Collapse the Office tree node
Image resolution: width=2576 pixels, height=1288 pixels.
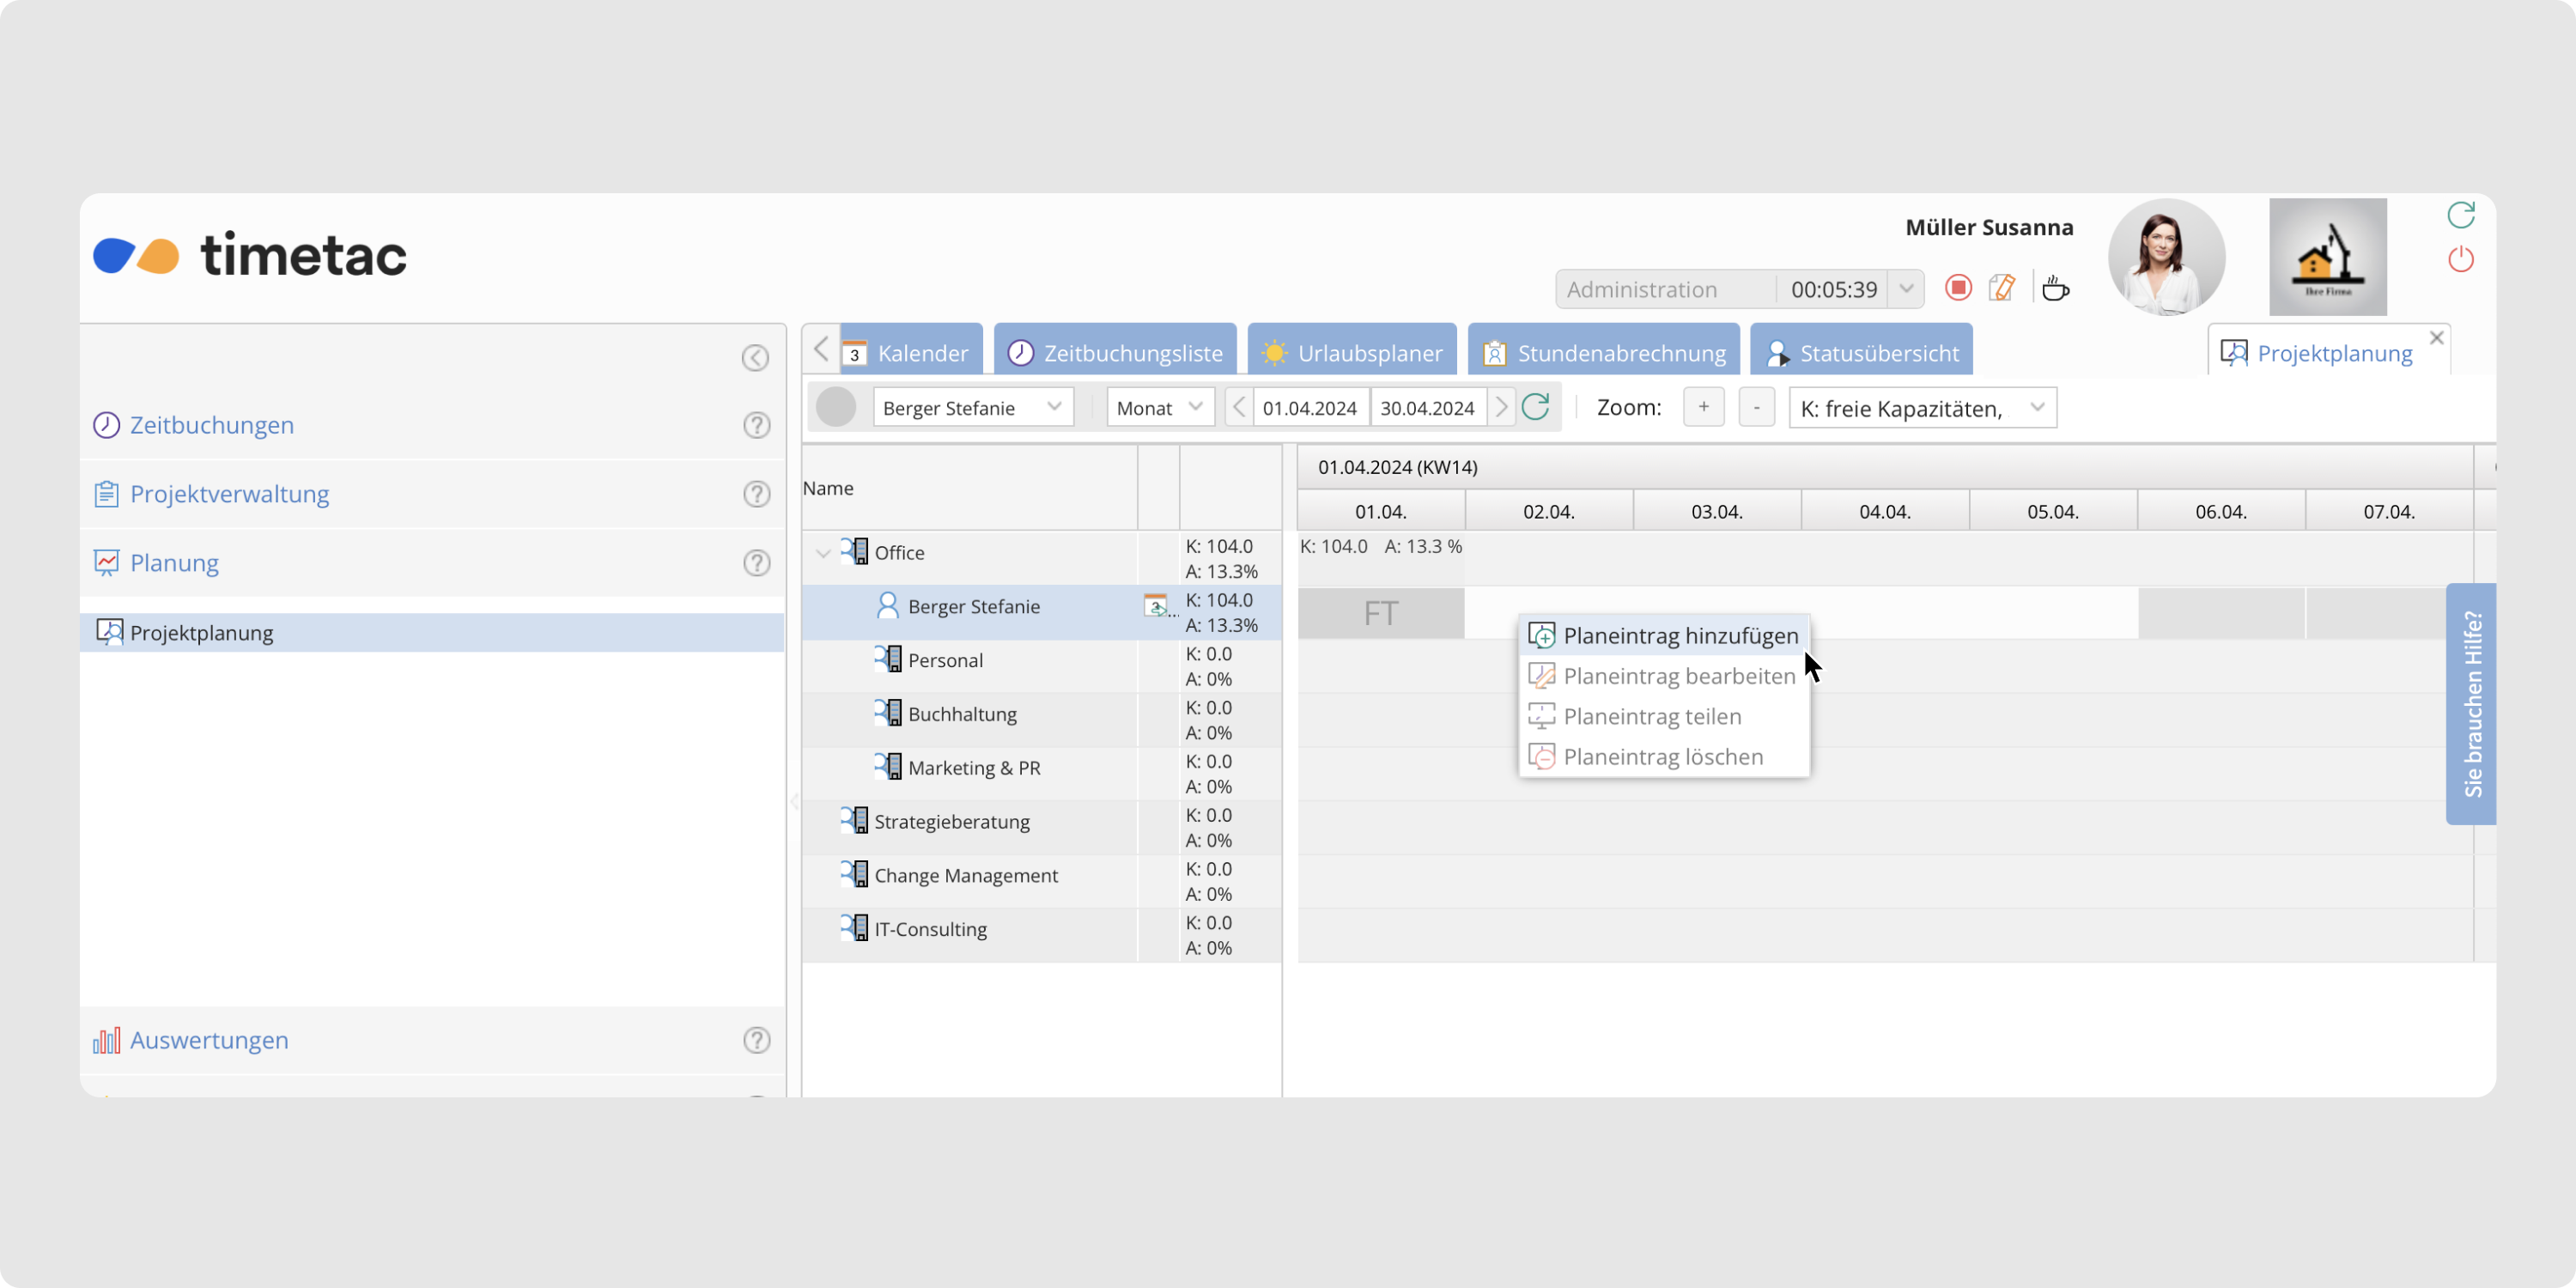pos(823,553)
